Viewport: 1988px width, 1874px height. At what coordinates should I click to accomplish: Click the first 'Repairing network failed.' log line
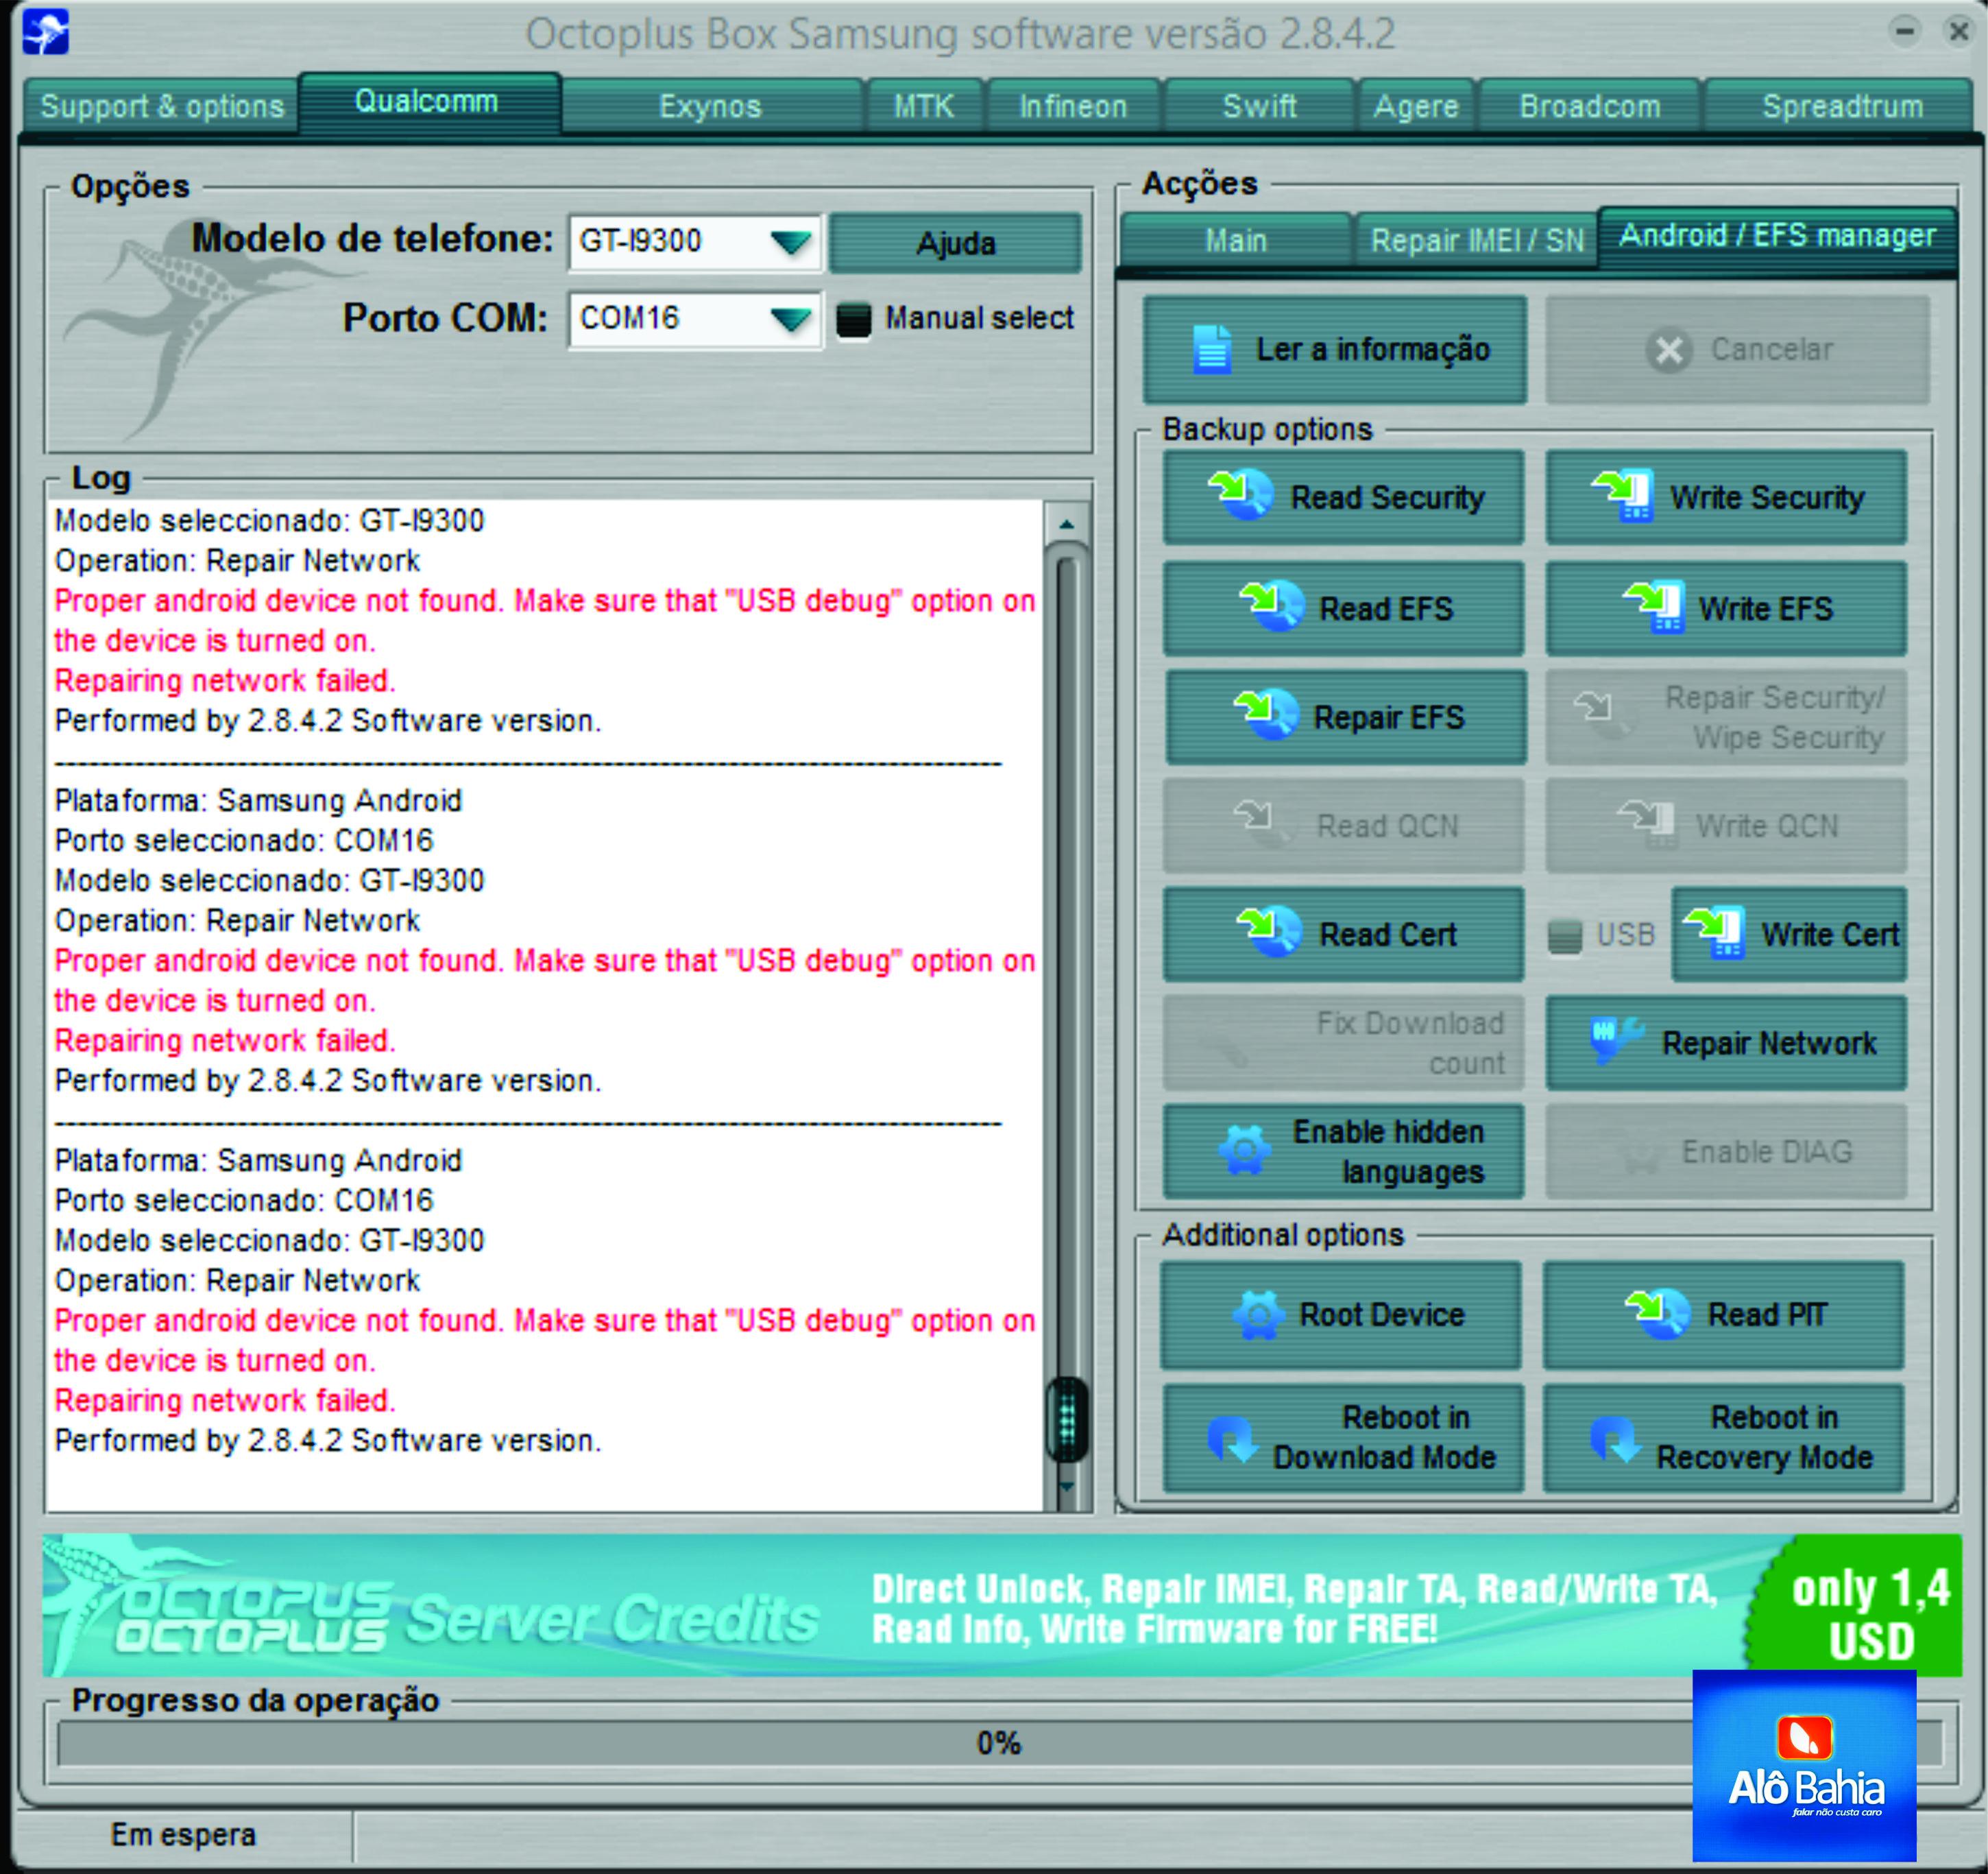225,681
